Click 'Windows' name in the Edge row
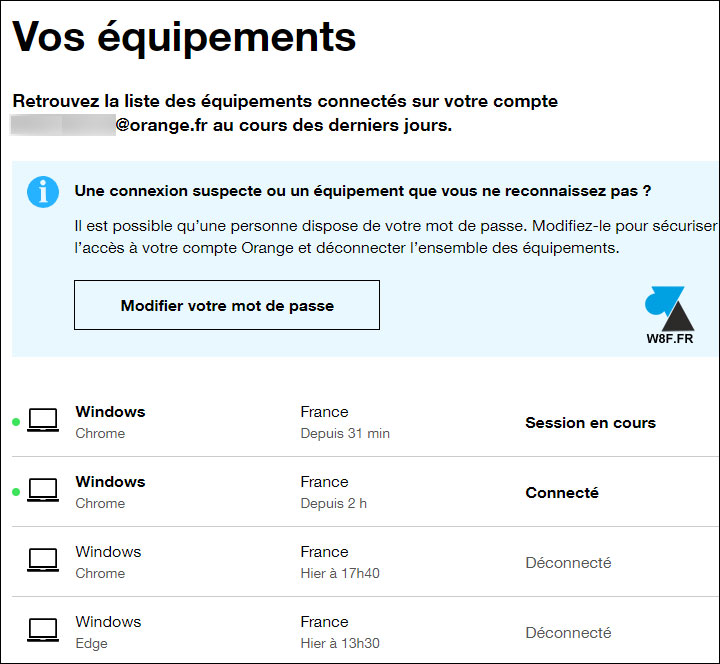720x664 pixels. pyautogui.click(x=108, y=621)
